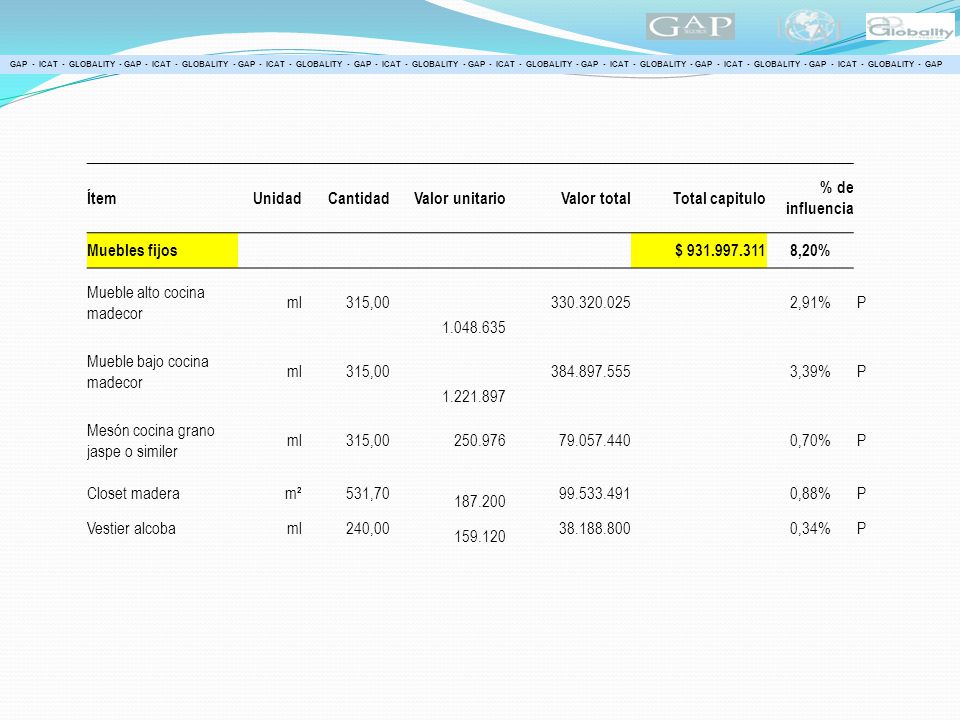
Task: Click the P beside 2,91%
Action: (861, 302)
